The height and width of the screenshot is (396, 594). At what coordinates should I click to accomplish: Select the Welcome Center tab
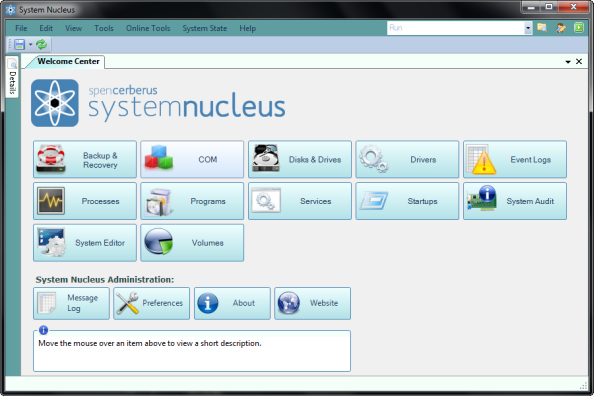pos(68,61)
